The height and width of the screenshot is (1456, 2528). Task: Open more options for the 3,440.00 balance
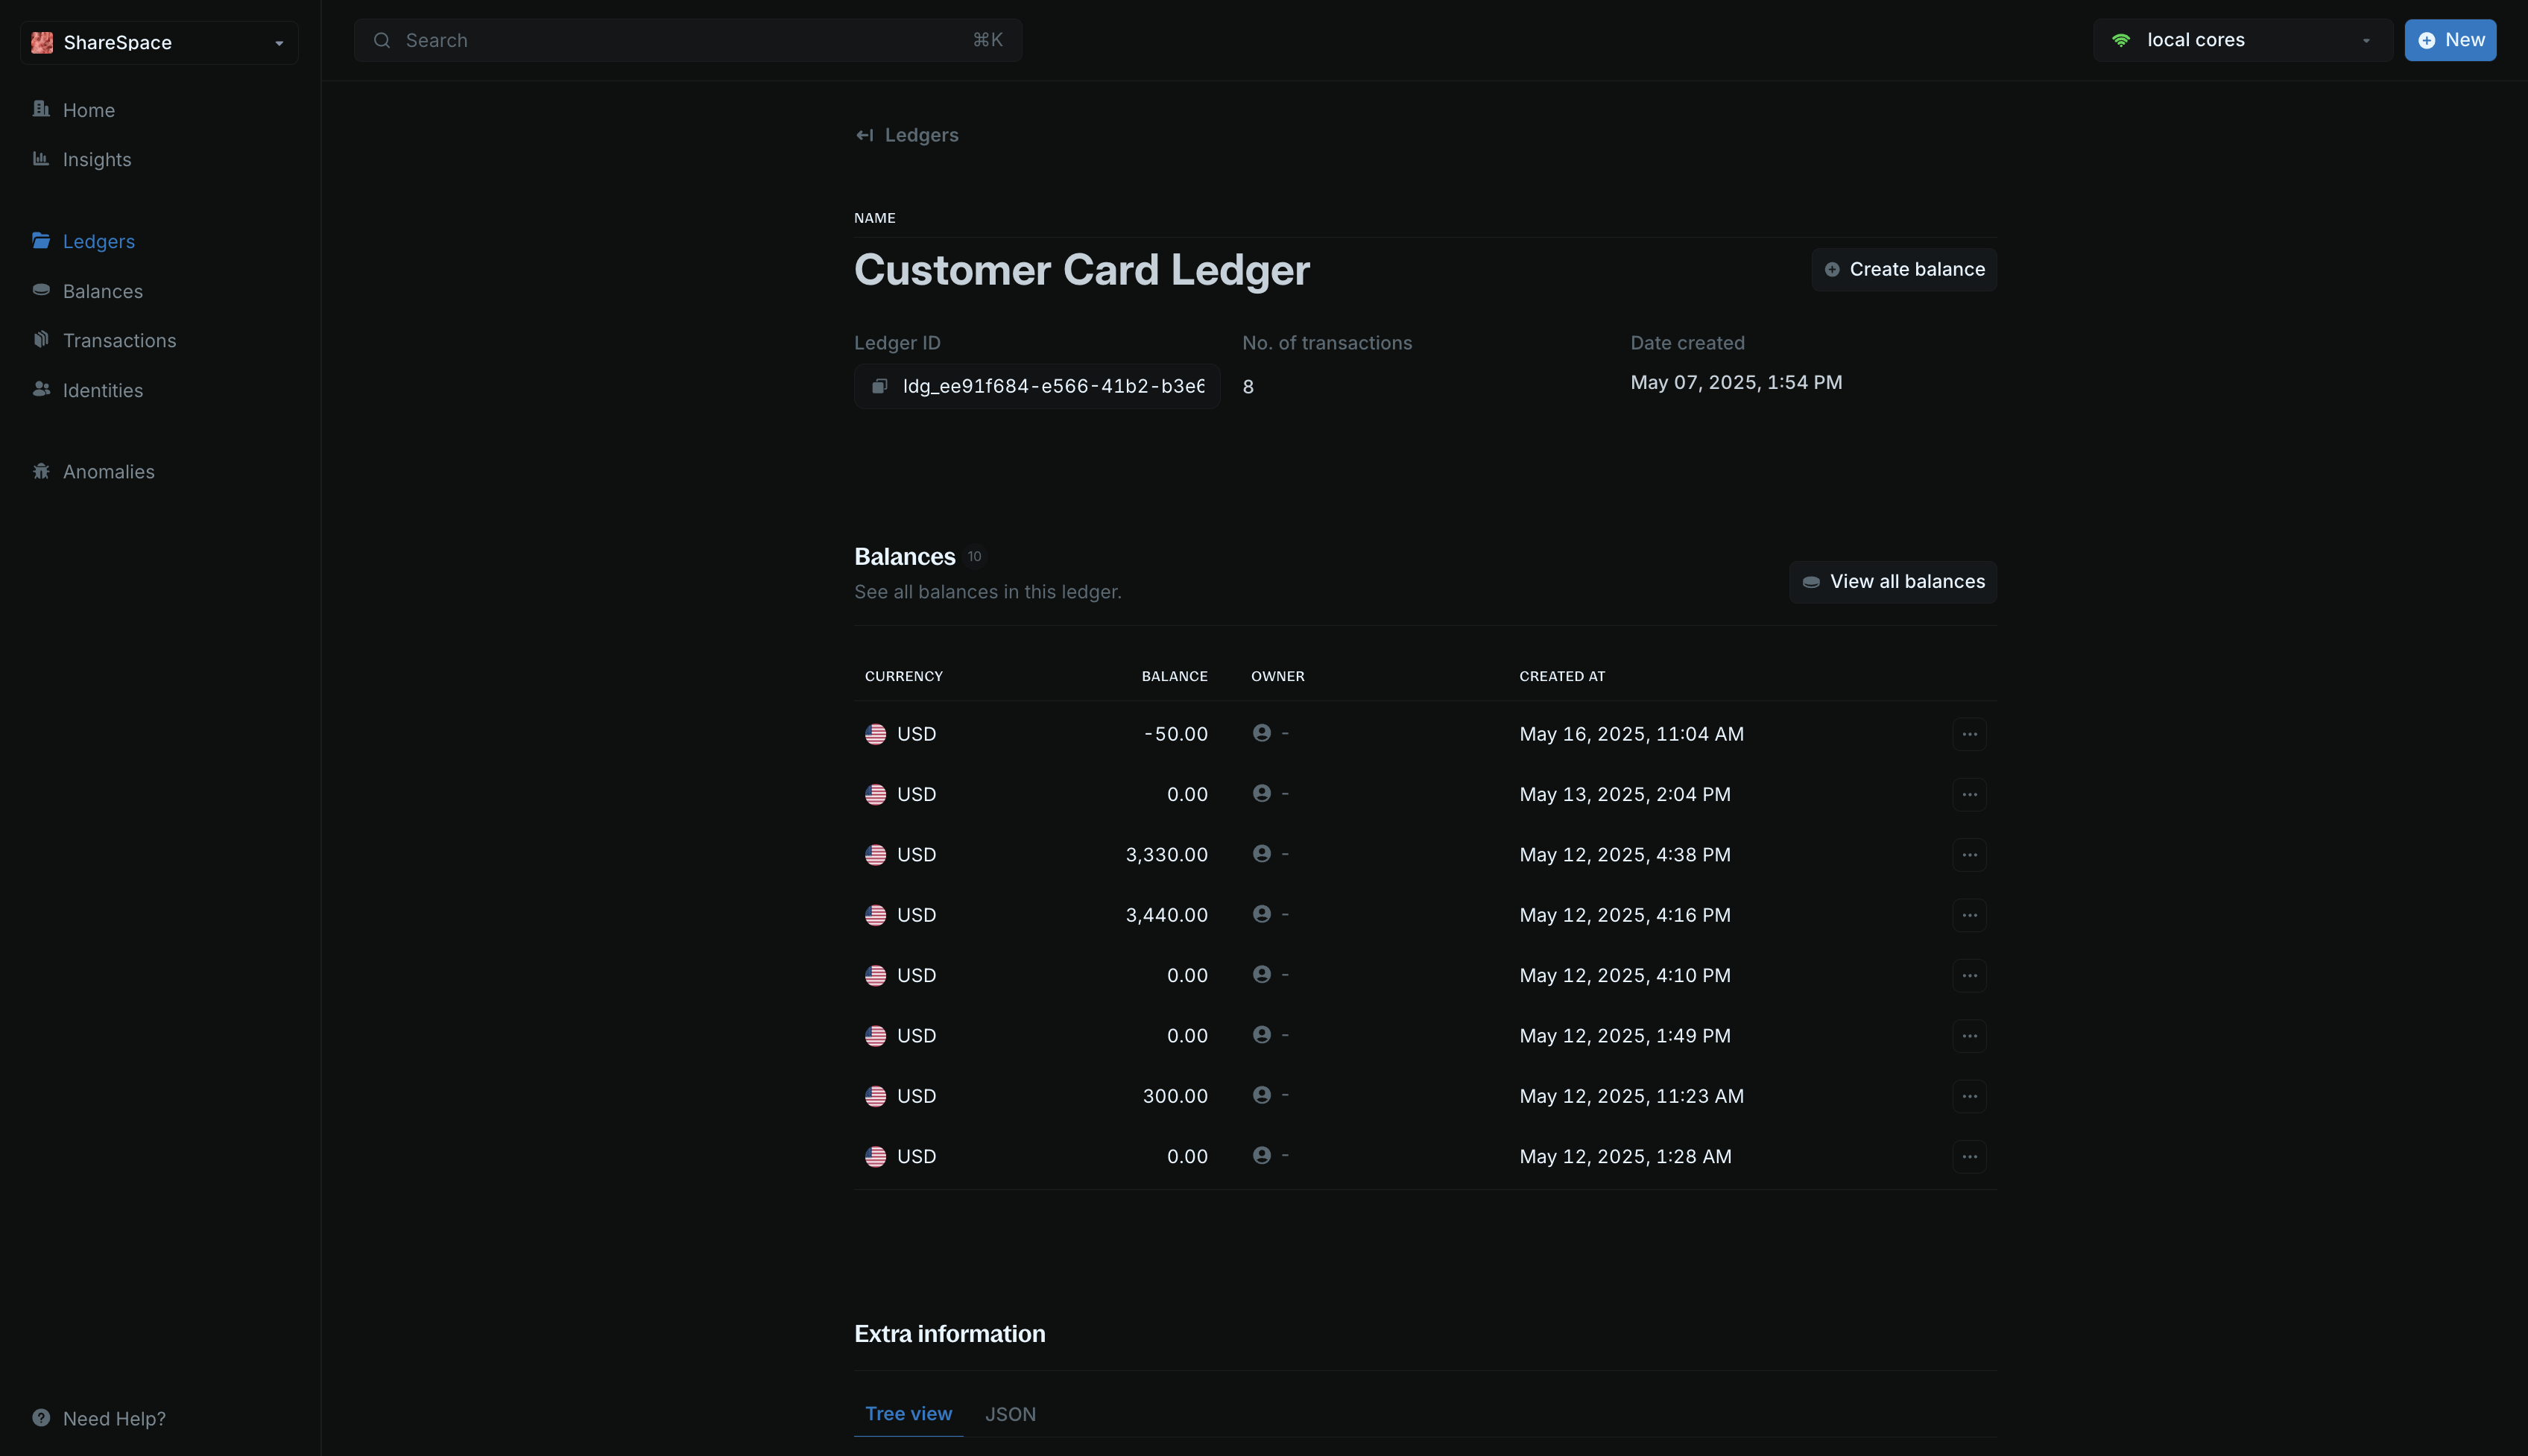click(x=1968, y=915)
